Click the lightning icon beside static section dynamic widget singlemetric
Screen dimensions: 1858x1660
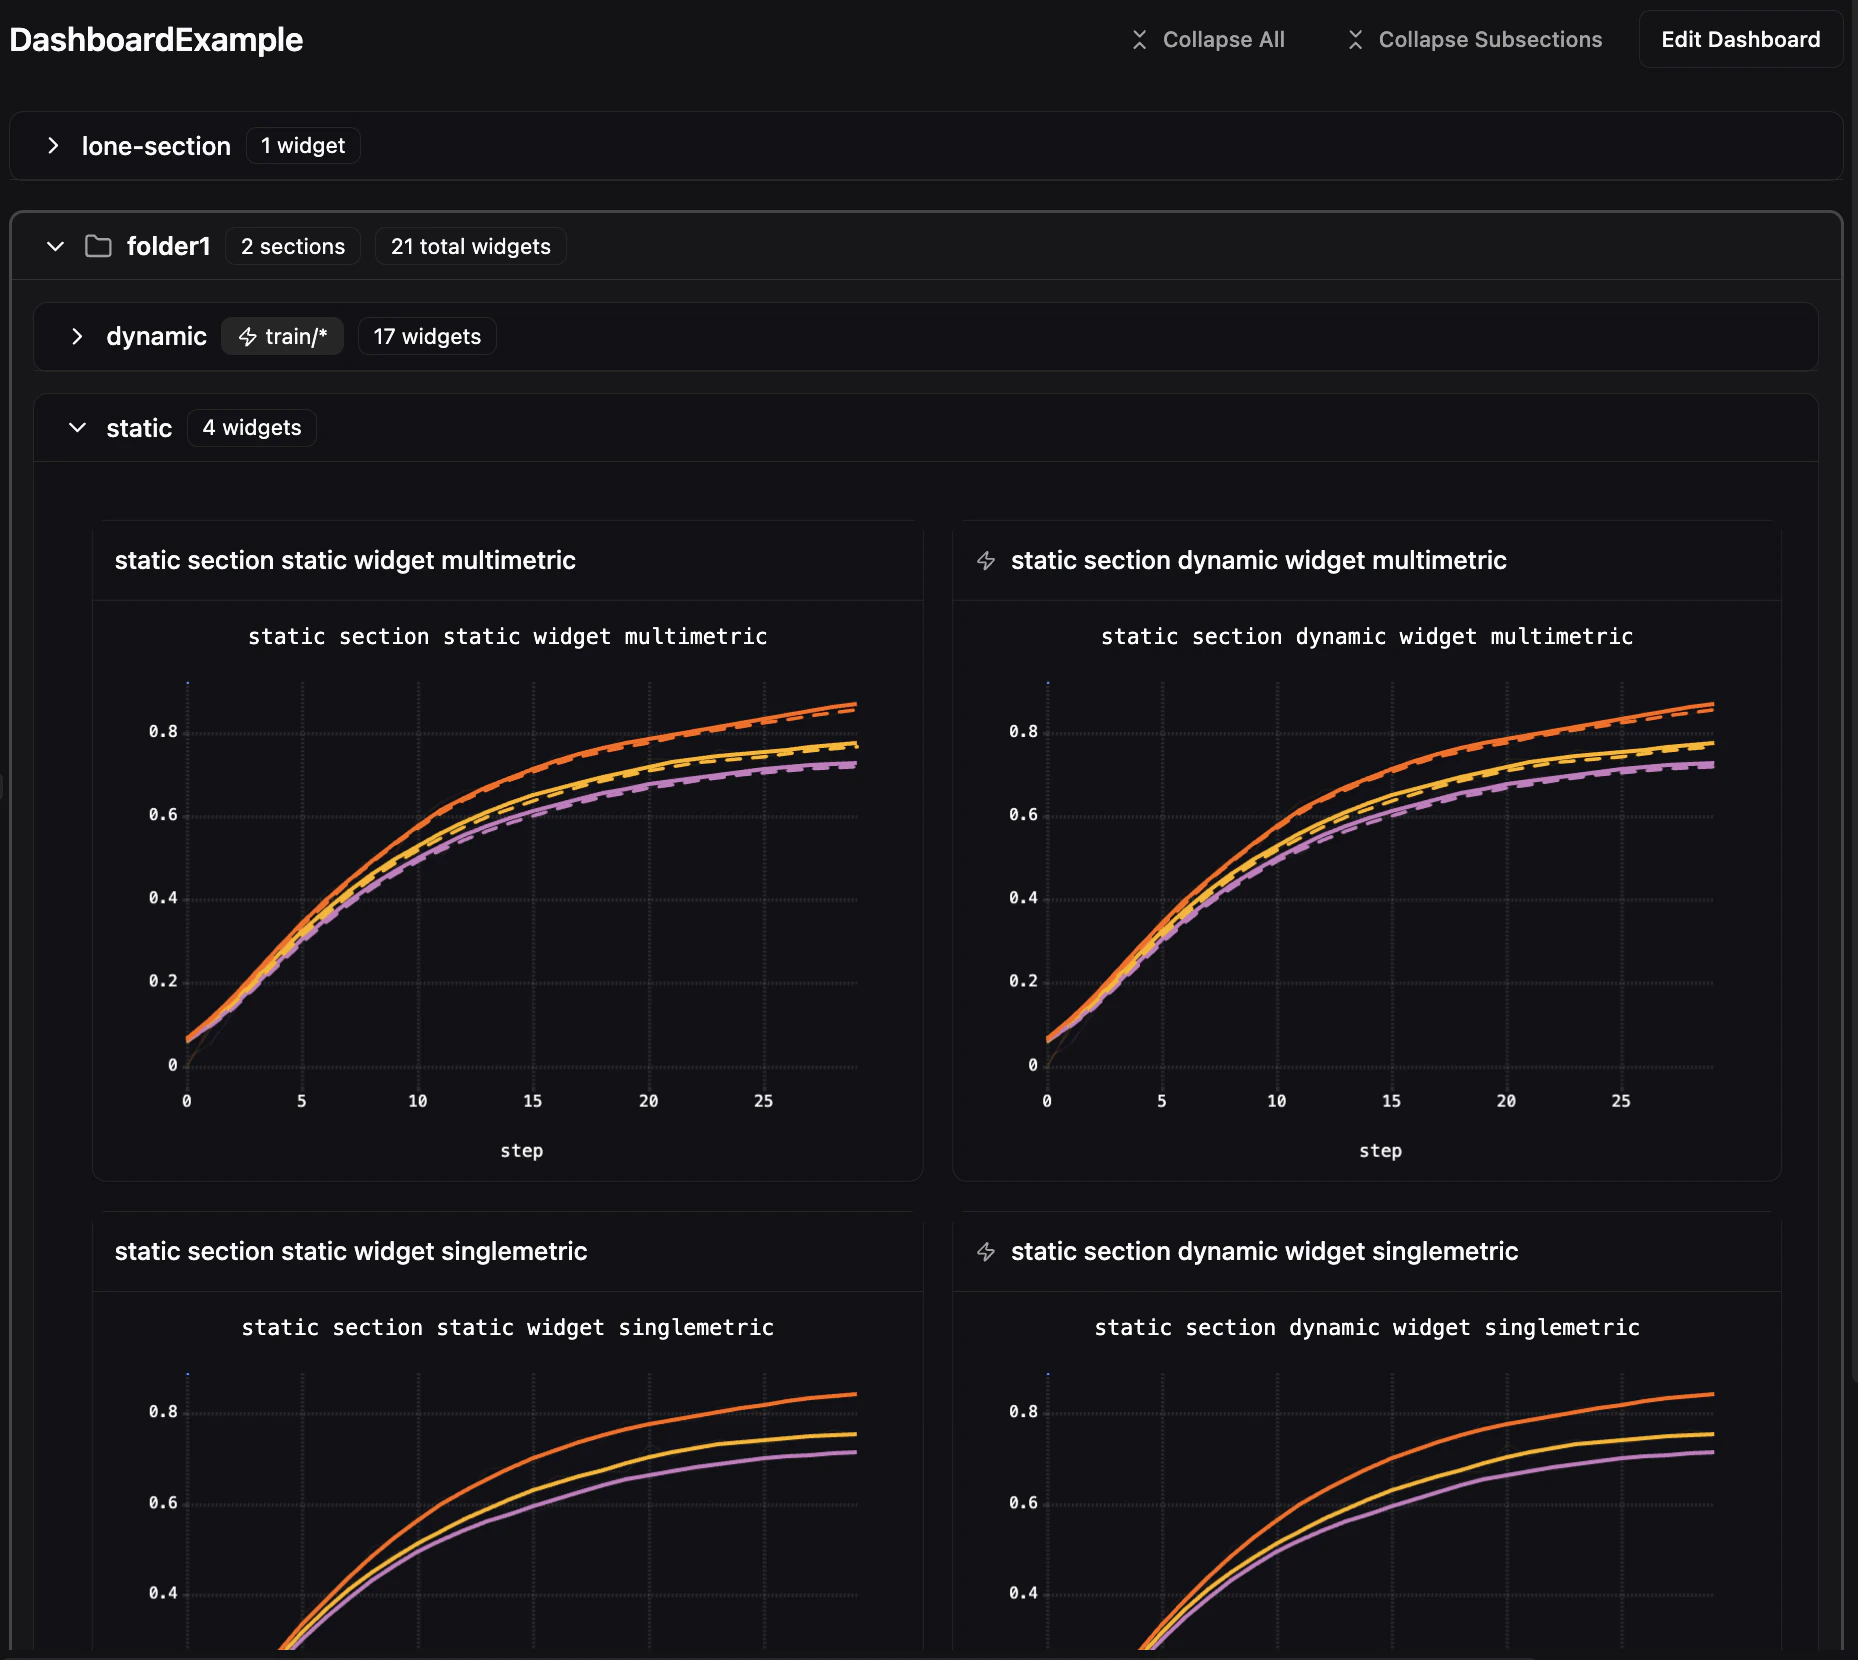(987, 1252)
